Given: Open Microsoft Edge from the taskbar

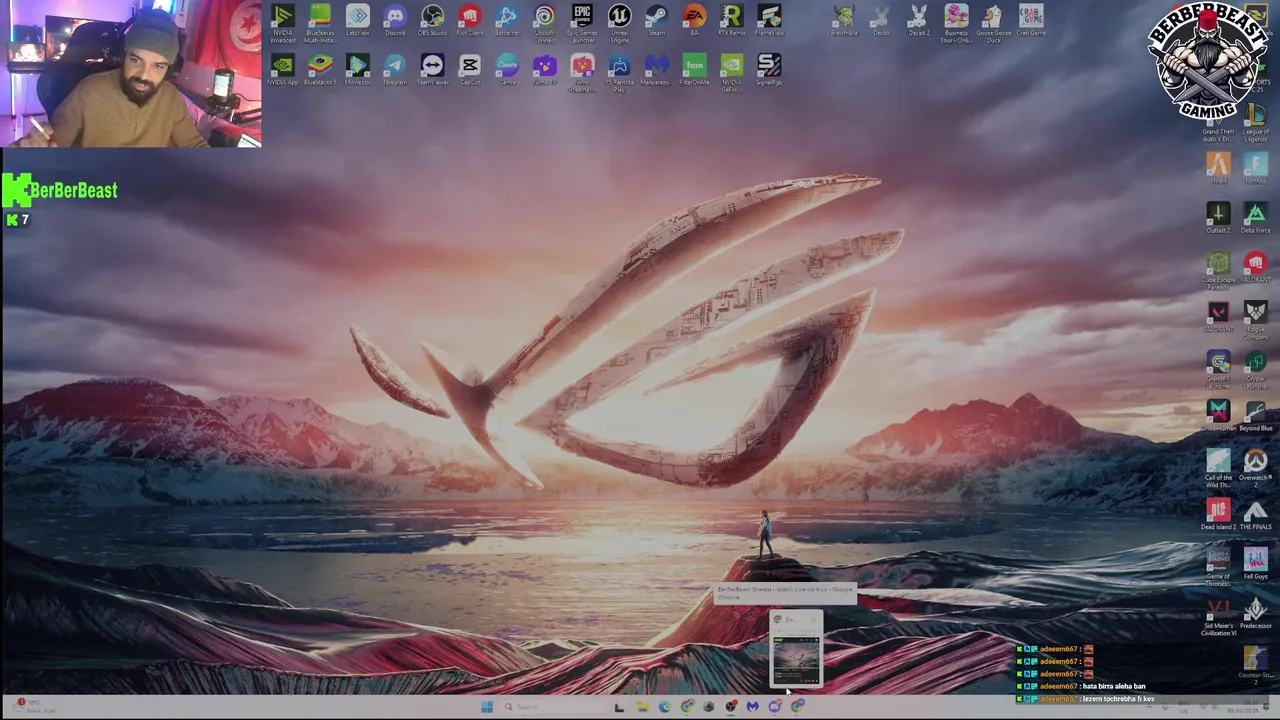Looking at the screenshot, I should (x=664, y=707).
